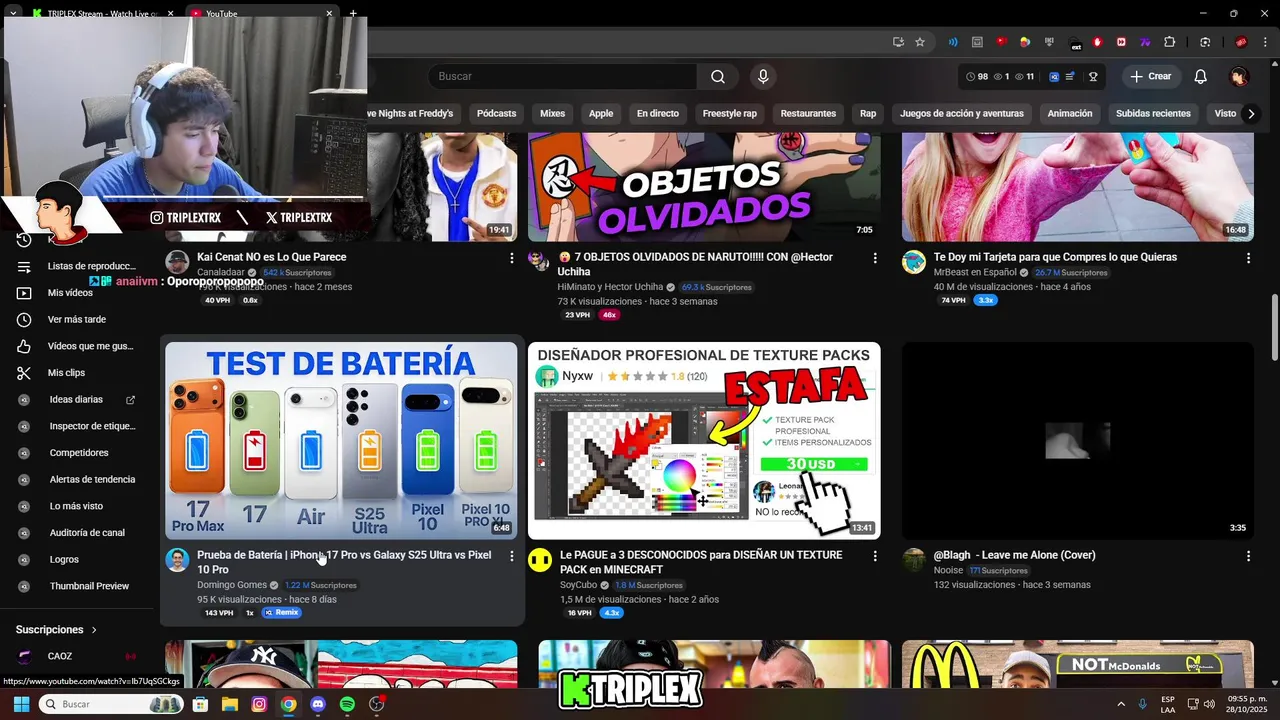
Task: Bookmark this page with the star icon
Action: (920, 42)
